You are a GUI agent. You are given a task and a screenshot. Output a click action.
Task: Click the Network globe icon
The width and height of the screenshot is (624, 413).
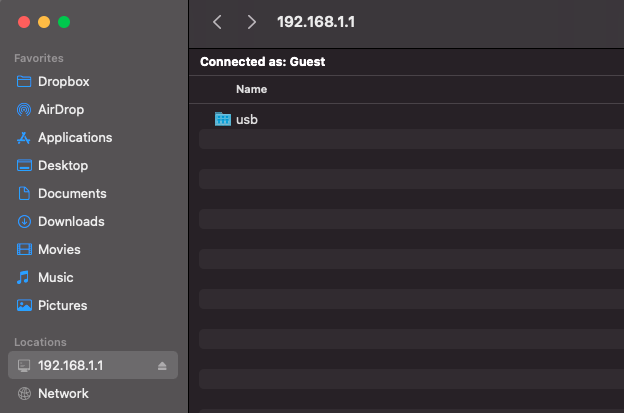click(24, 394)
